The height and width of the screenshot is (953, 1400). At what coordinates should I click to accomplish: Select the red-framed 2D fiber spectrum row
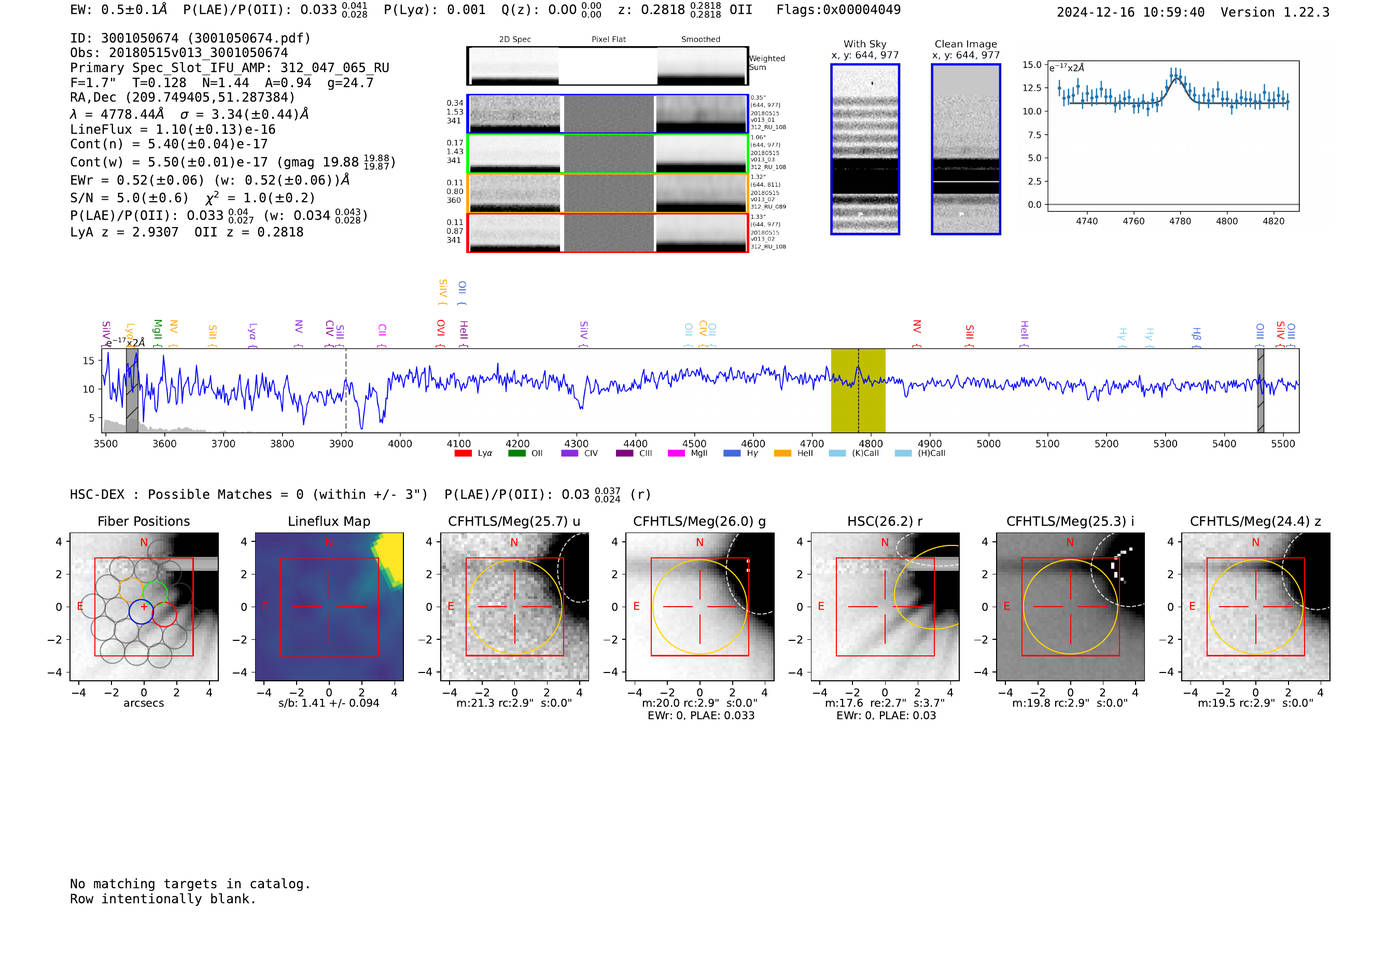point(607,233)
